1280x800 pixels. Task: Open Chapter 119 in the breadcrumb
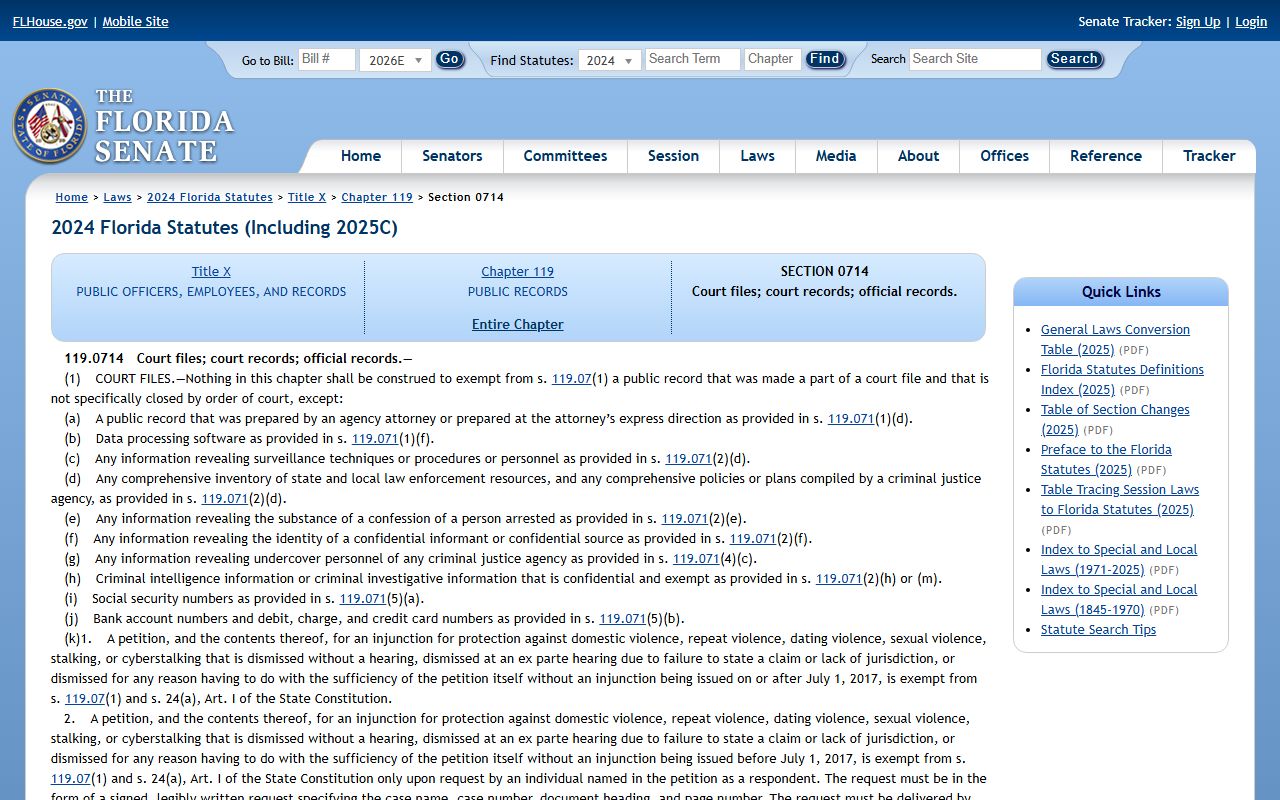click(x=377, y=197)
